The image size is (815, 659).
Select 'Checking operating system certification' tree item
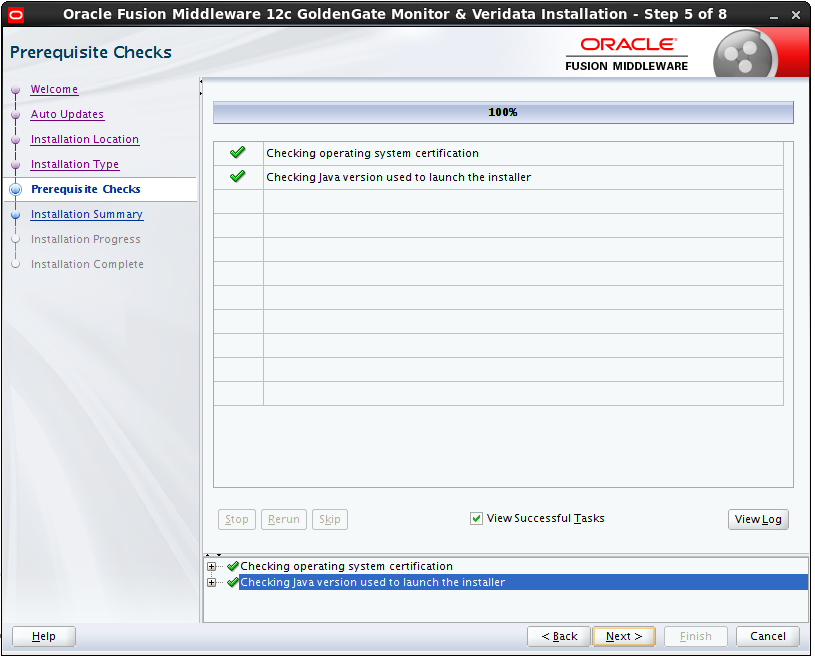(x=346, y=567)
